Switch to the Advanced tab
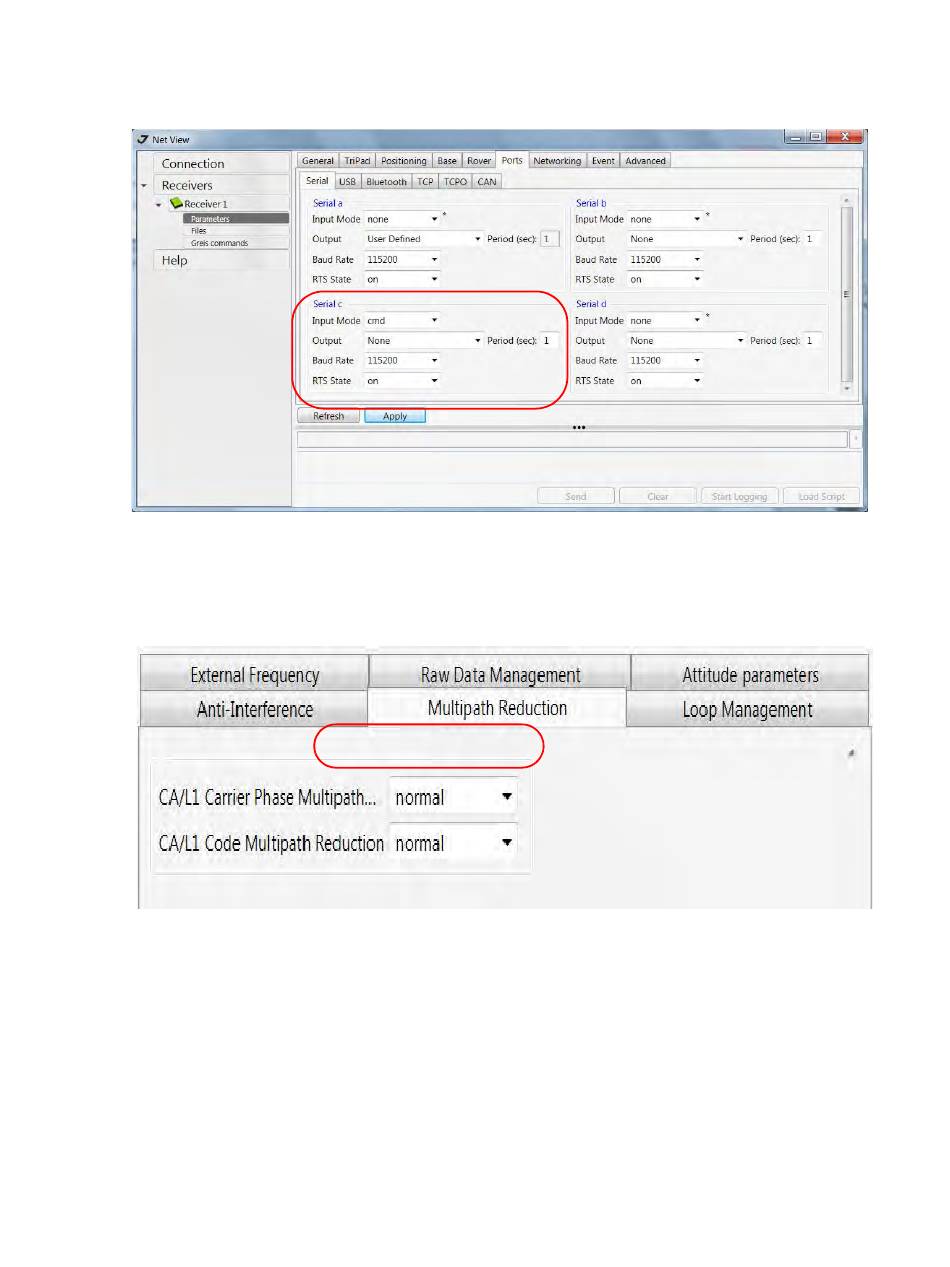The height and width of the screenshot is (1267, 950). 645,161
